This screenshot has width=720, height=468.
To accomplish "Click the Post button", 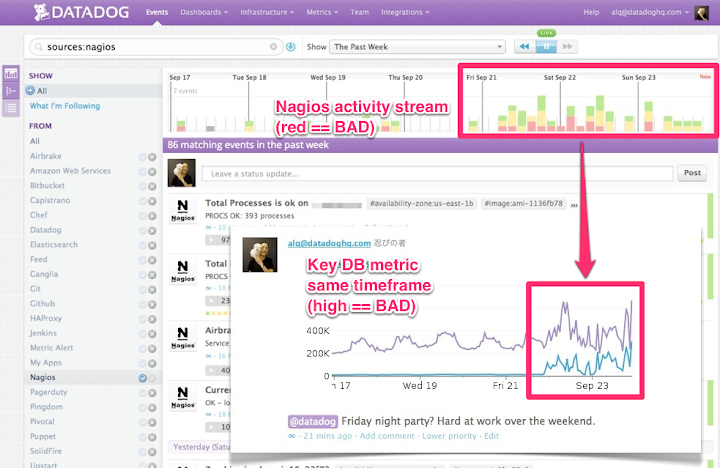I will coord(692,173).
